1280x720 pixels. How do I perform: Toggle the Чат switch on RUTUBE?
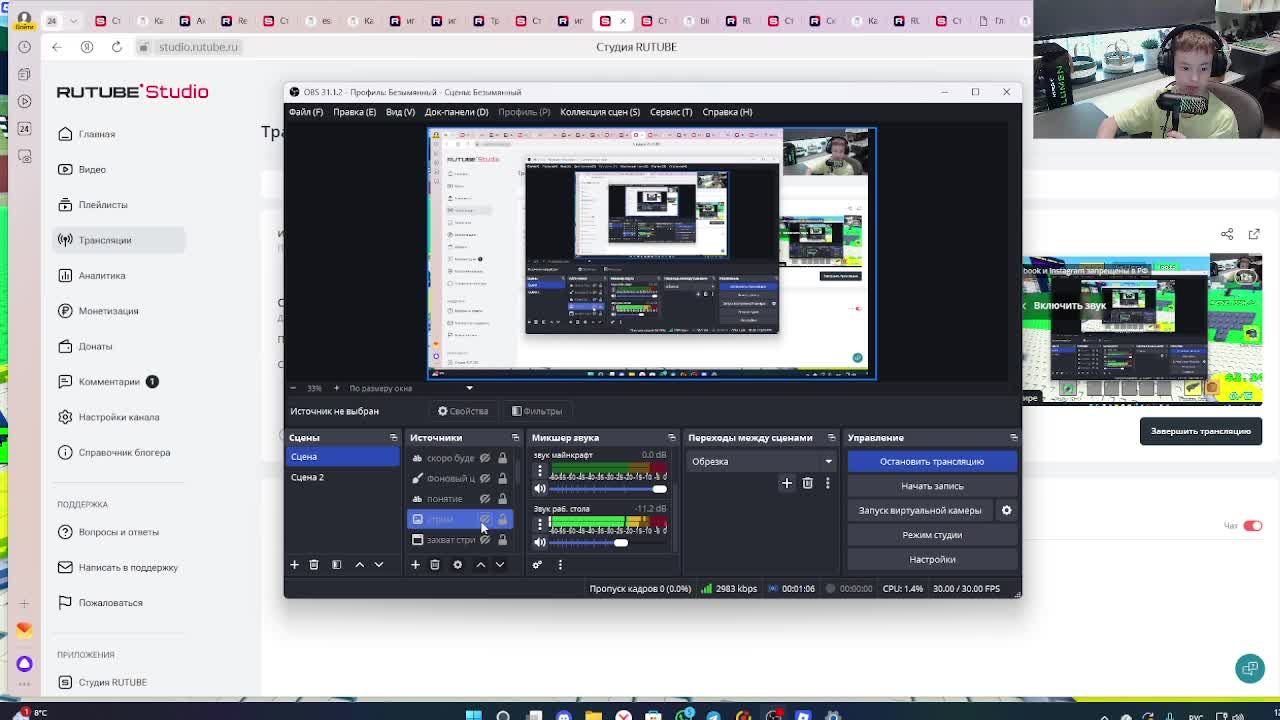1252,526
